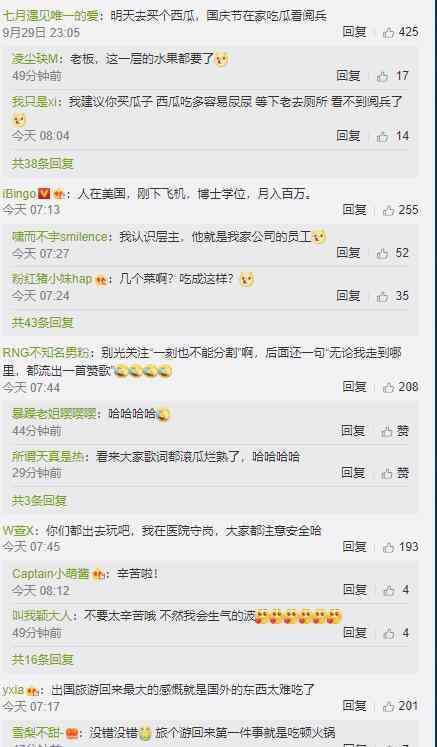Open the Captain小萌酱 username link
Viewport: 437px width, 747px height.
[x=51, y=574]
